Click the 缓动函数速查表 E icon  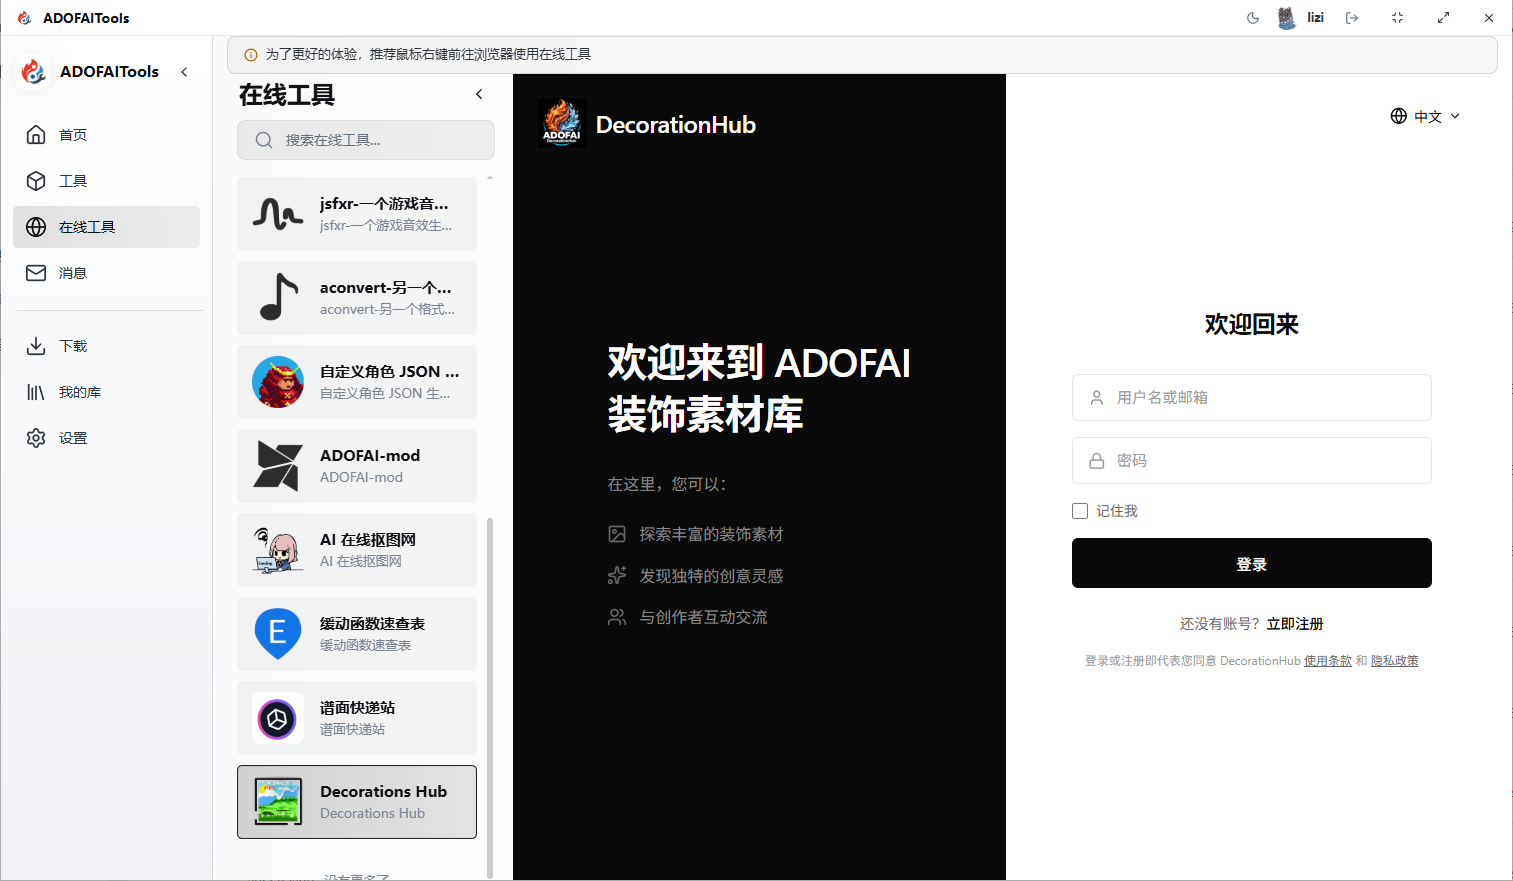(x=278, y=634)
